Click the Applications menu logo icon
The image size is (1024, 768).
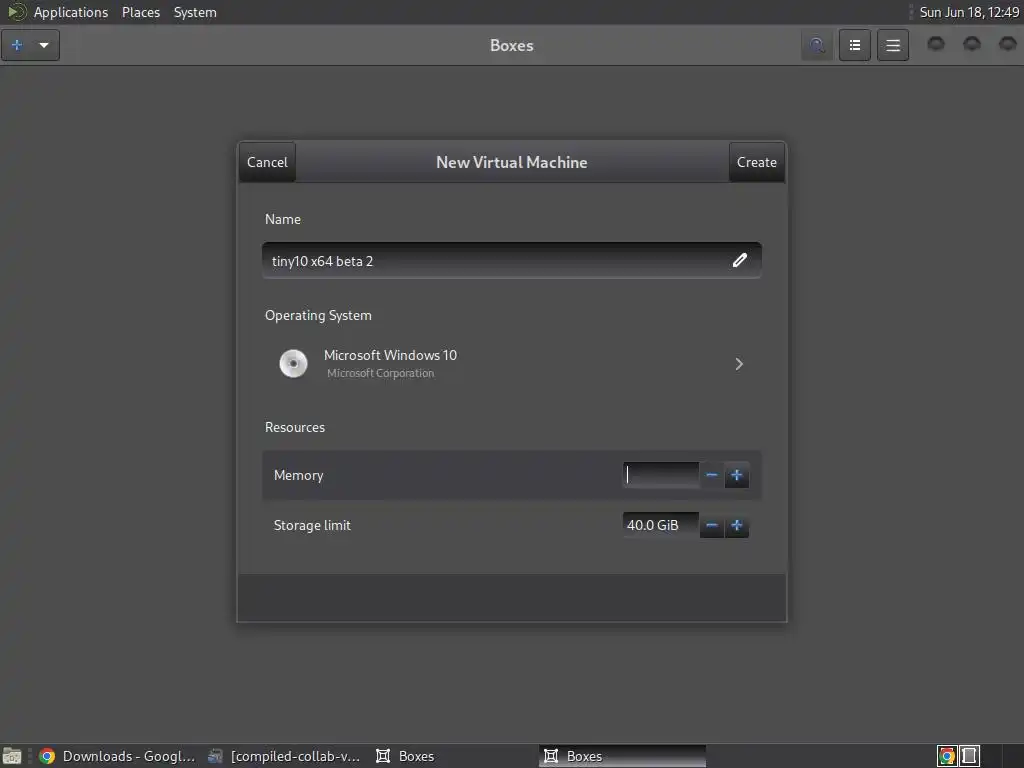click(x=16, y=12)
